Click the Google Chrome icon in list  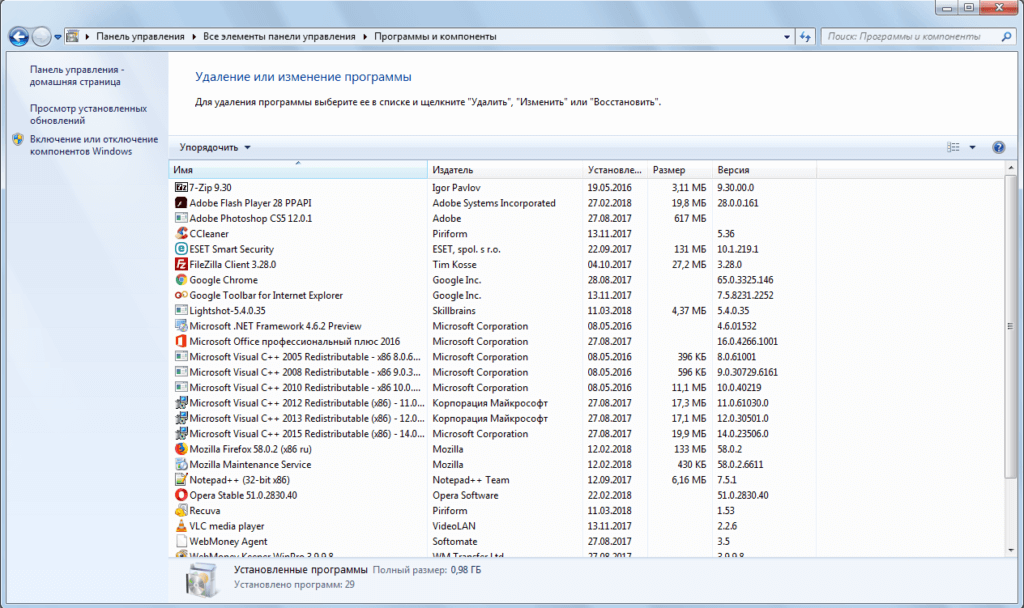click(x=181, y=280)
